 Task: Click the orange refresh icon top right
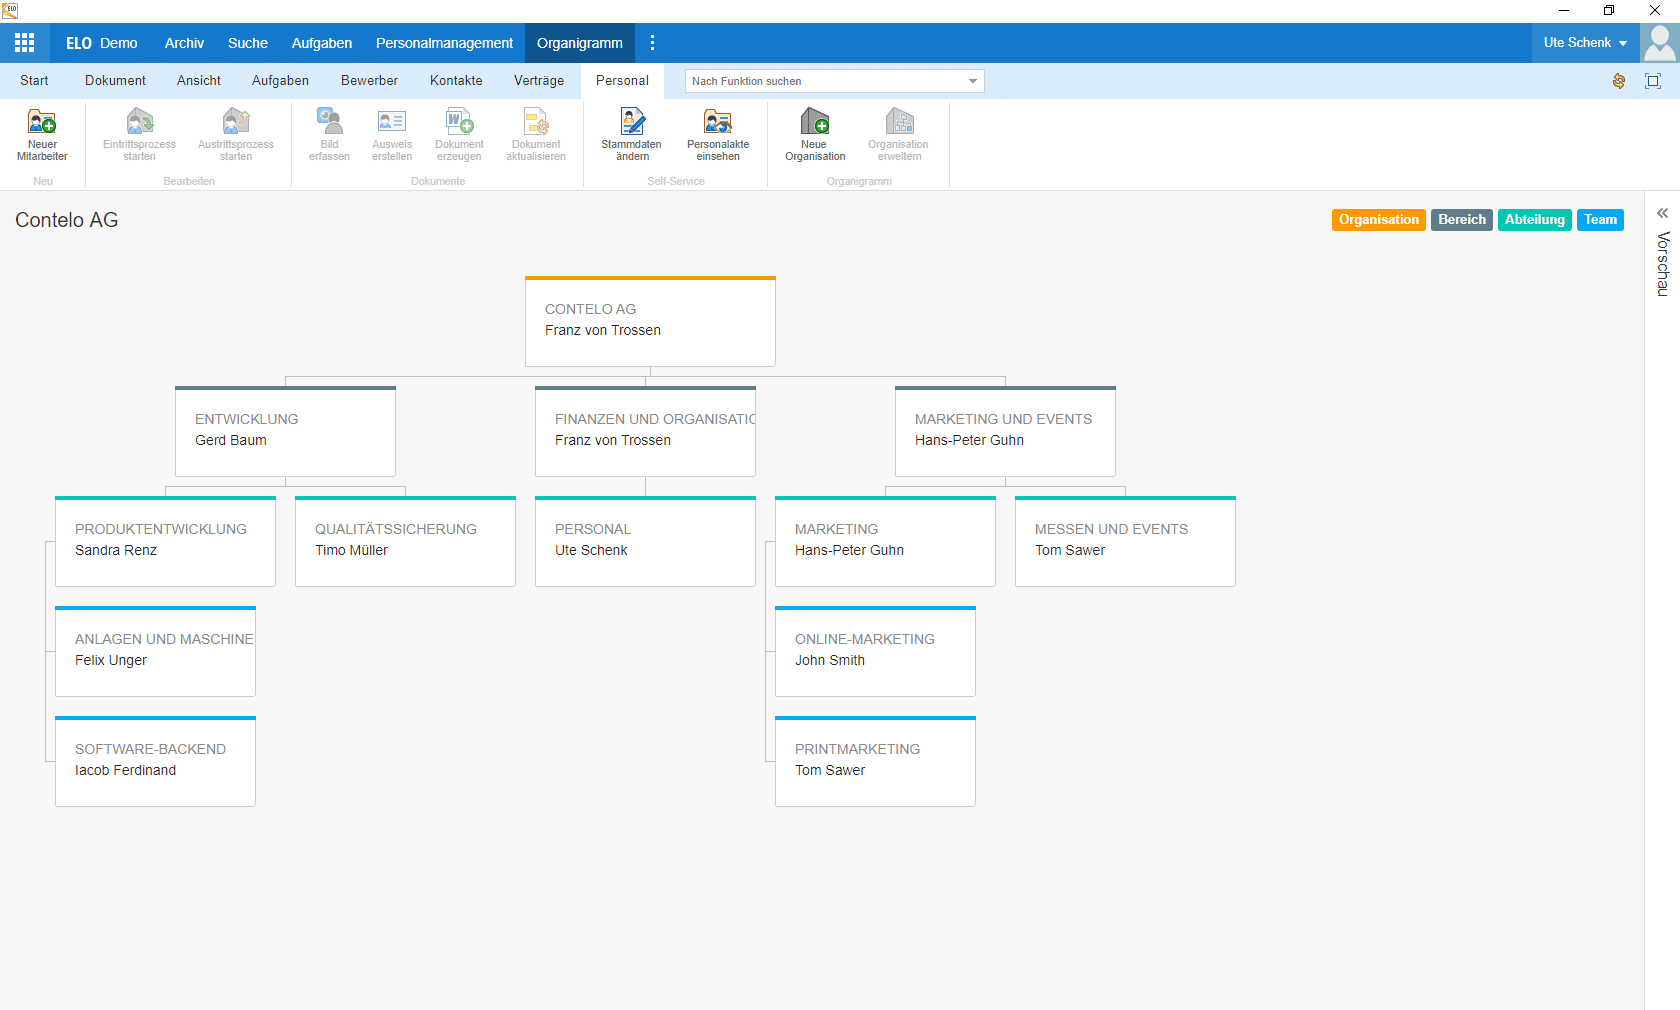tap(1619, 81)
